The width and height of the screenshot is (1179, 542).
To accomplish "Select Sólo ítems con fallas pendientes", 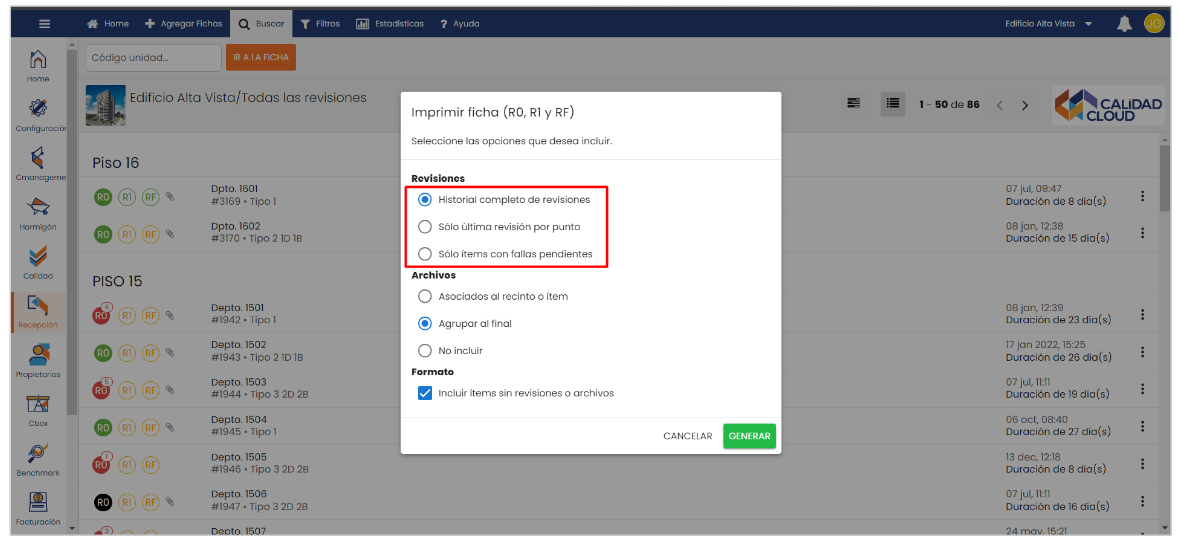I will coord(425,254).
